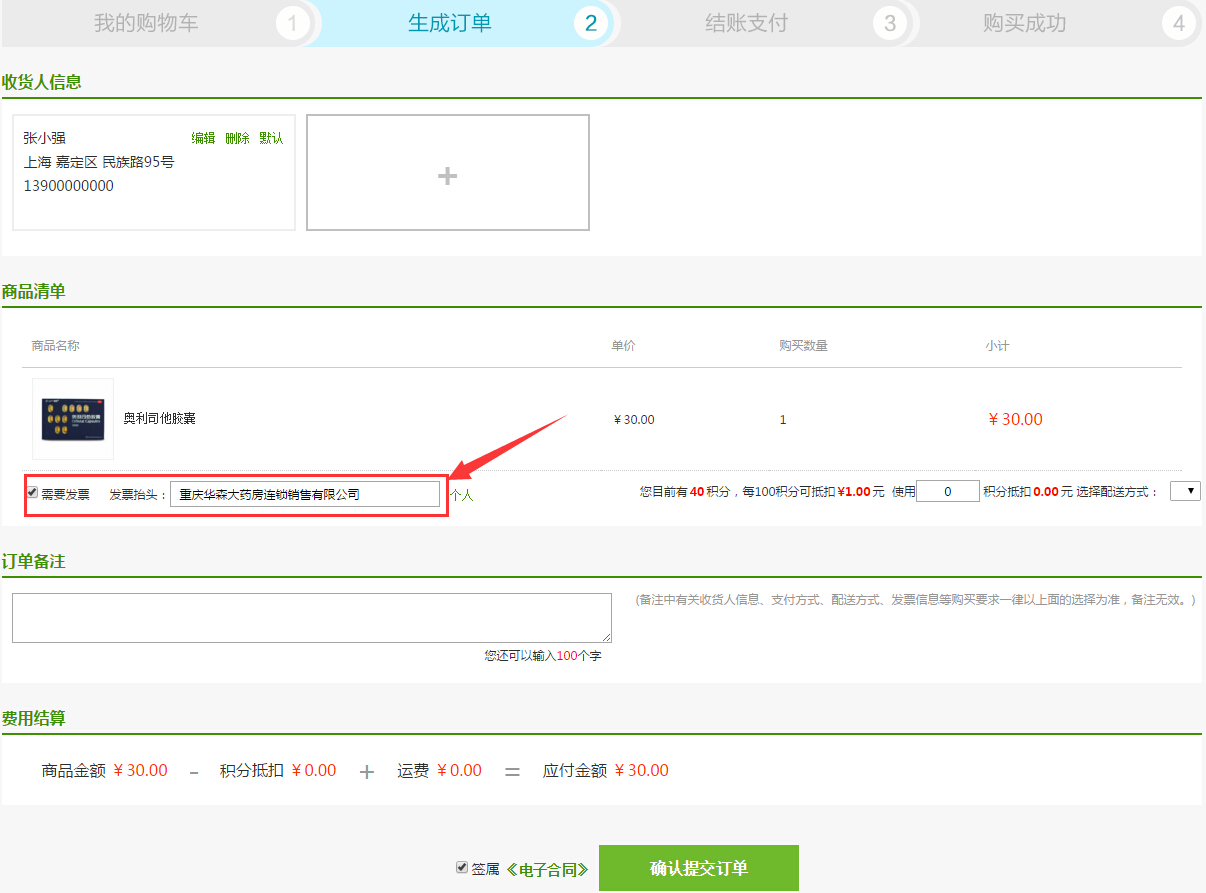1206x893 pixels.
Task: Click the 订单备注 remarks text area
Action: click(x=311, y=617)
